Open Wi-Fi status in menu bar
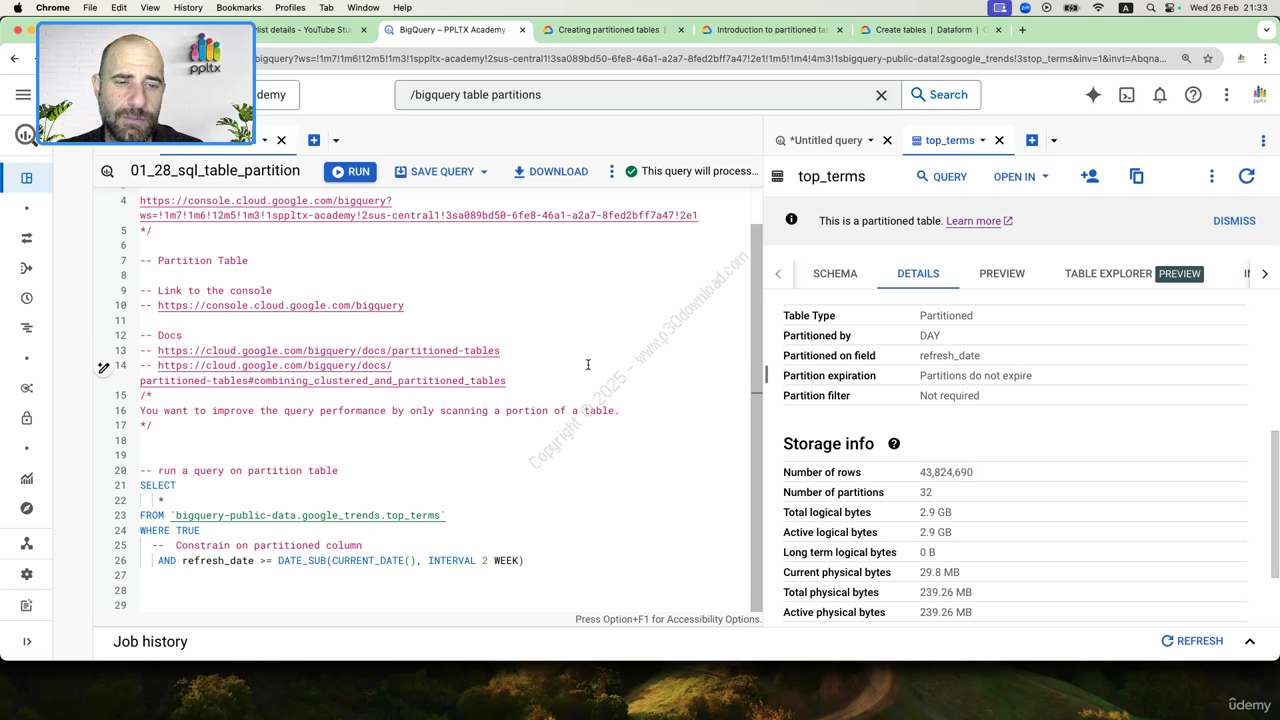Screen dimensions: 1280x720 (x=1098, y=7)
